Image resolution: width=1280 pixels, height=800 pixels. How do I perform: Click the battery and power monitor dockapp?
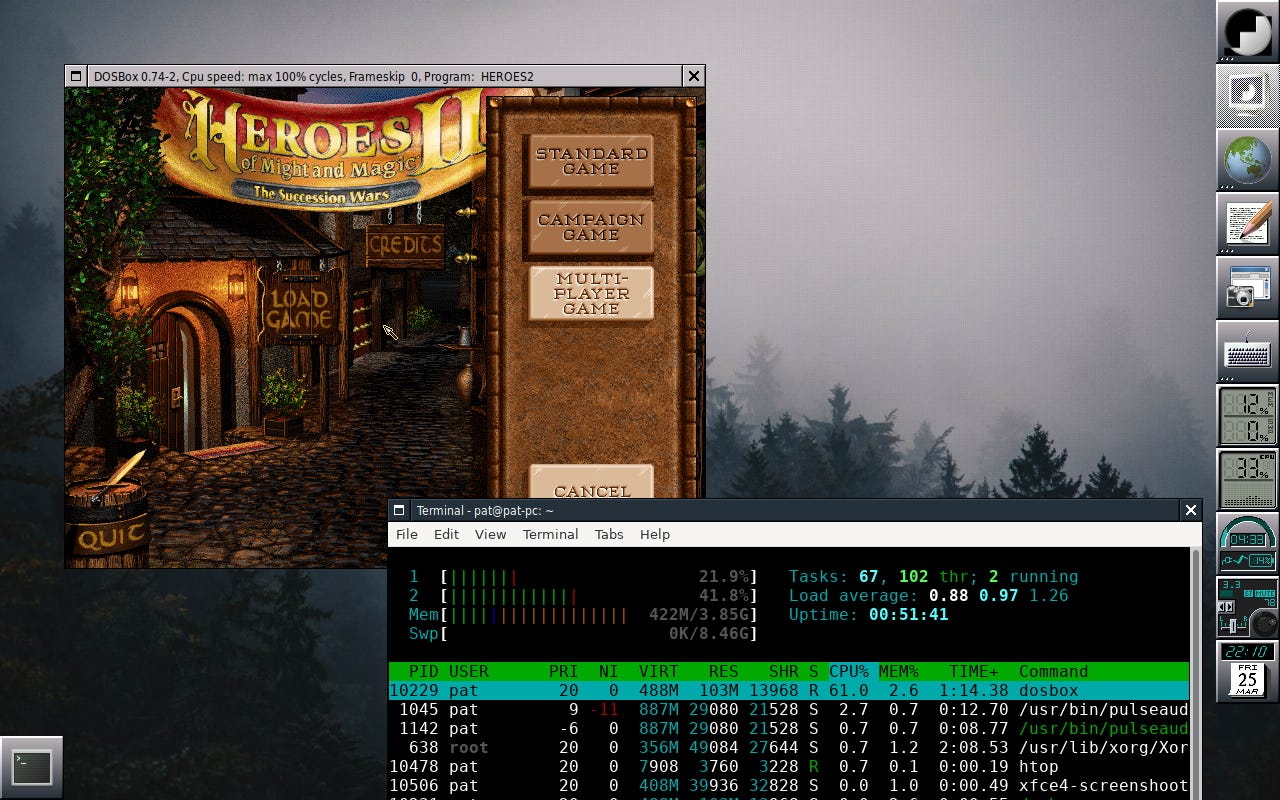coord(1248,544)
